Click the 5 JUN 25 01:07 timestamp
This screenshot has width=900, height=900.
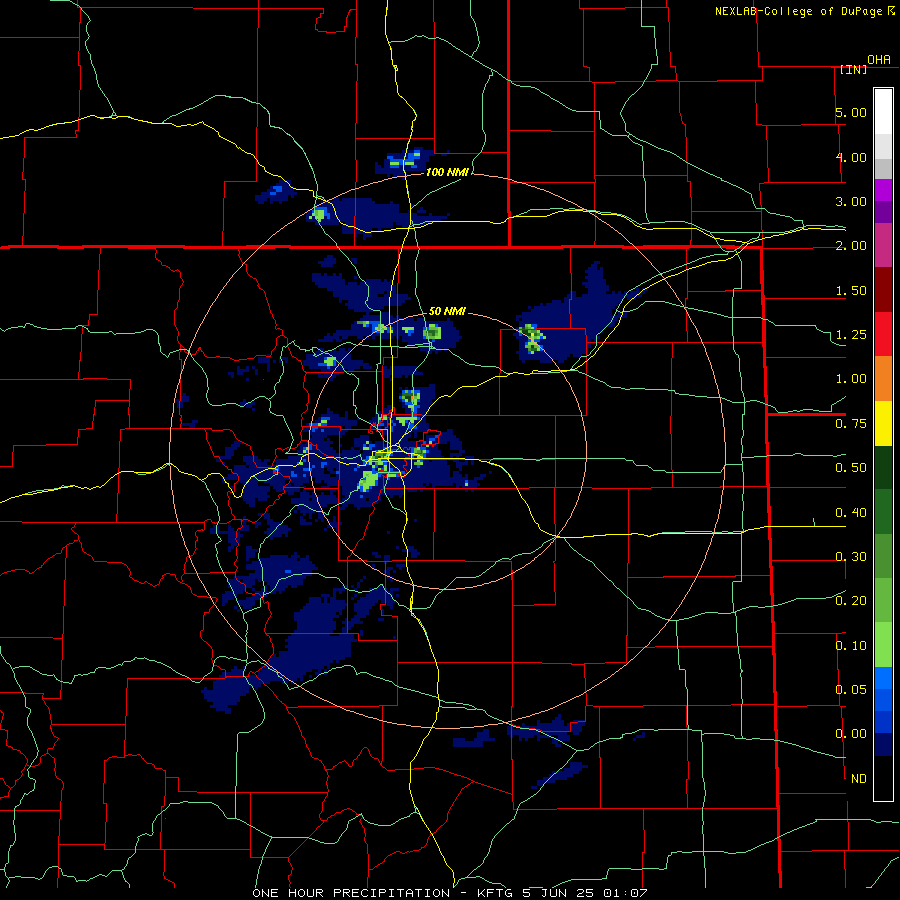point(584,893)
